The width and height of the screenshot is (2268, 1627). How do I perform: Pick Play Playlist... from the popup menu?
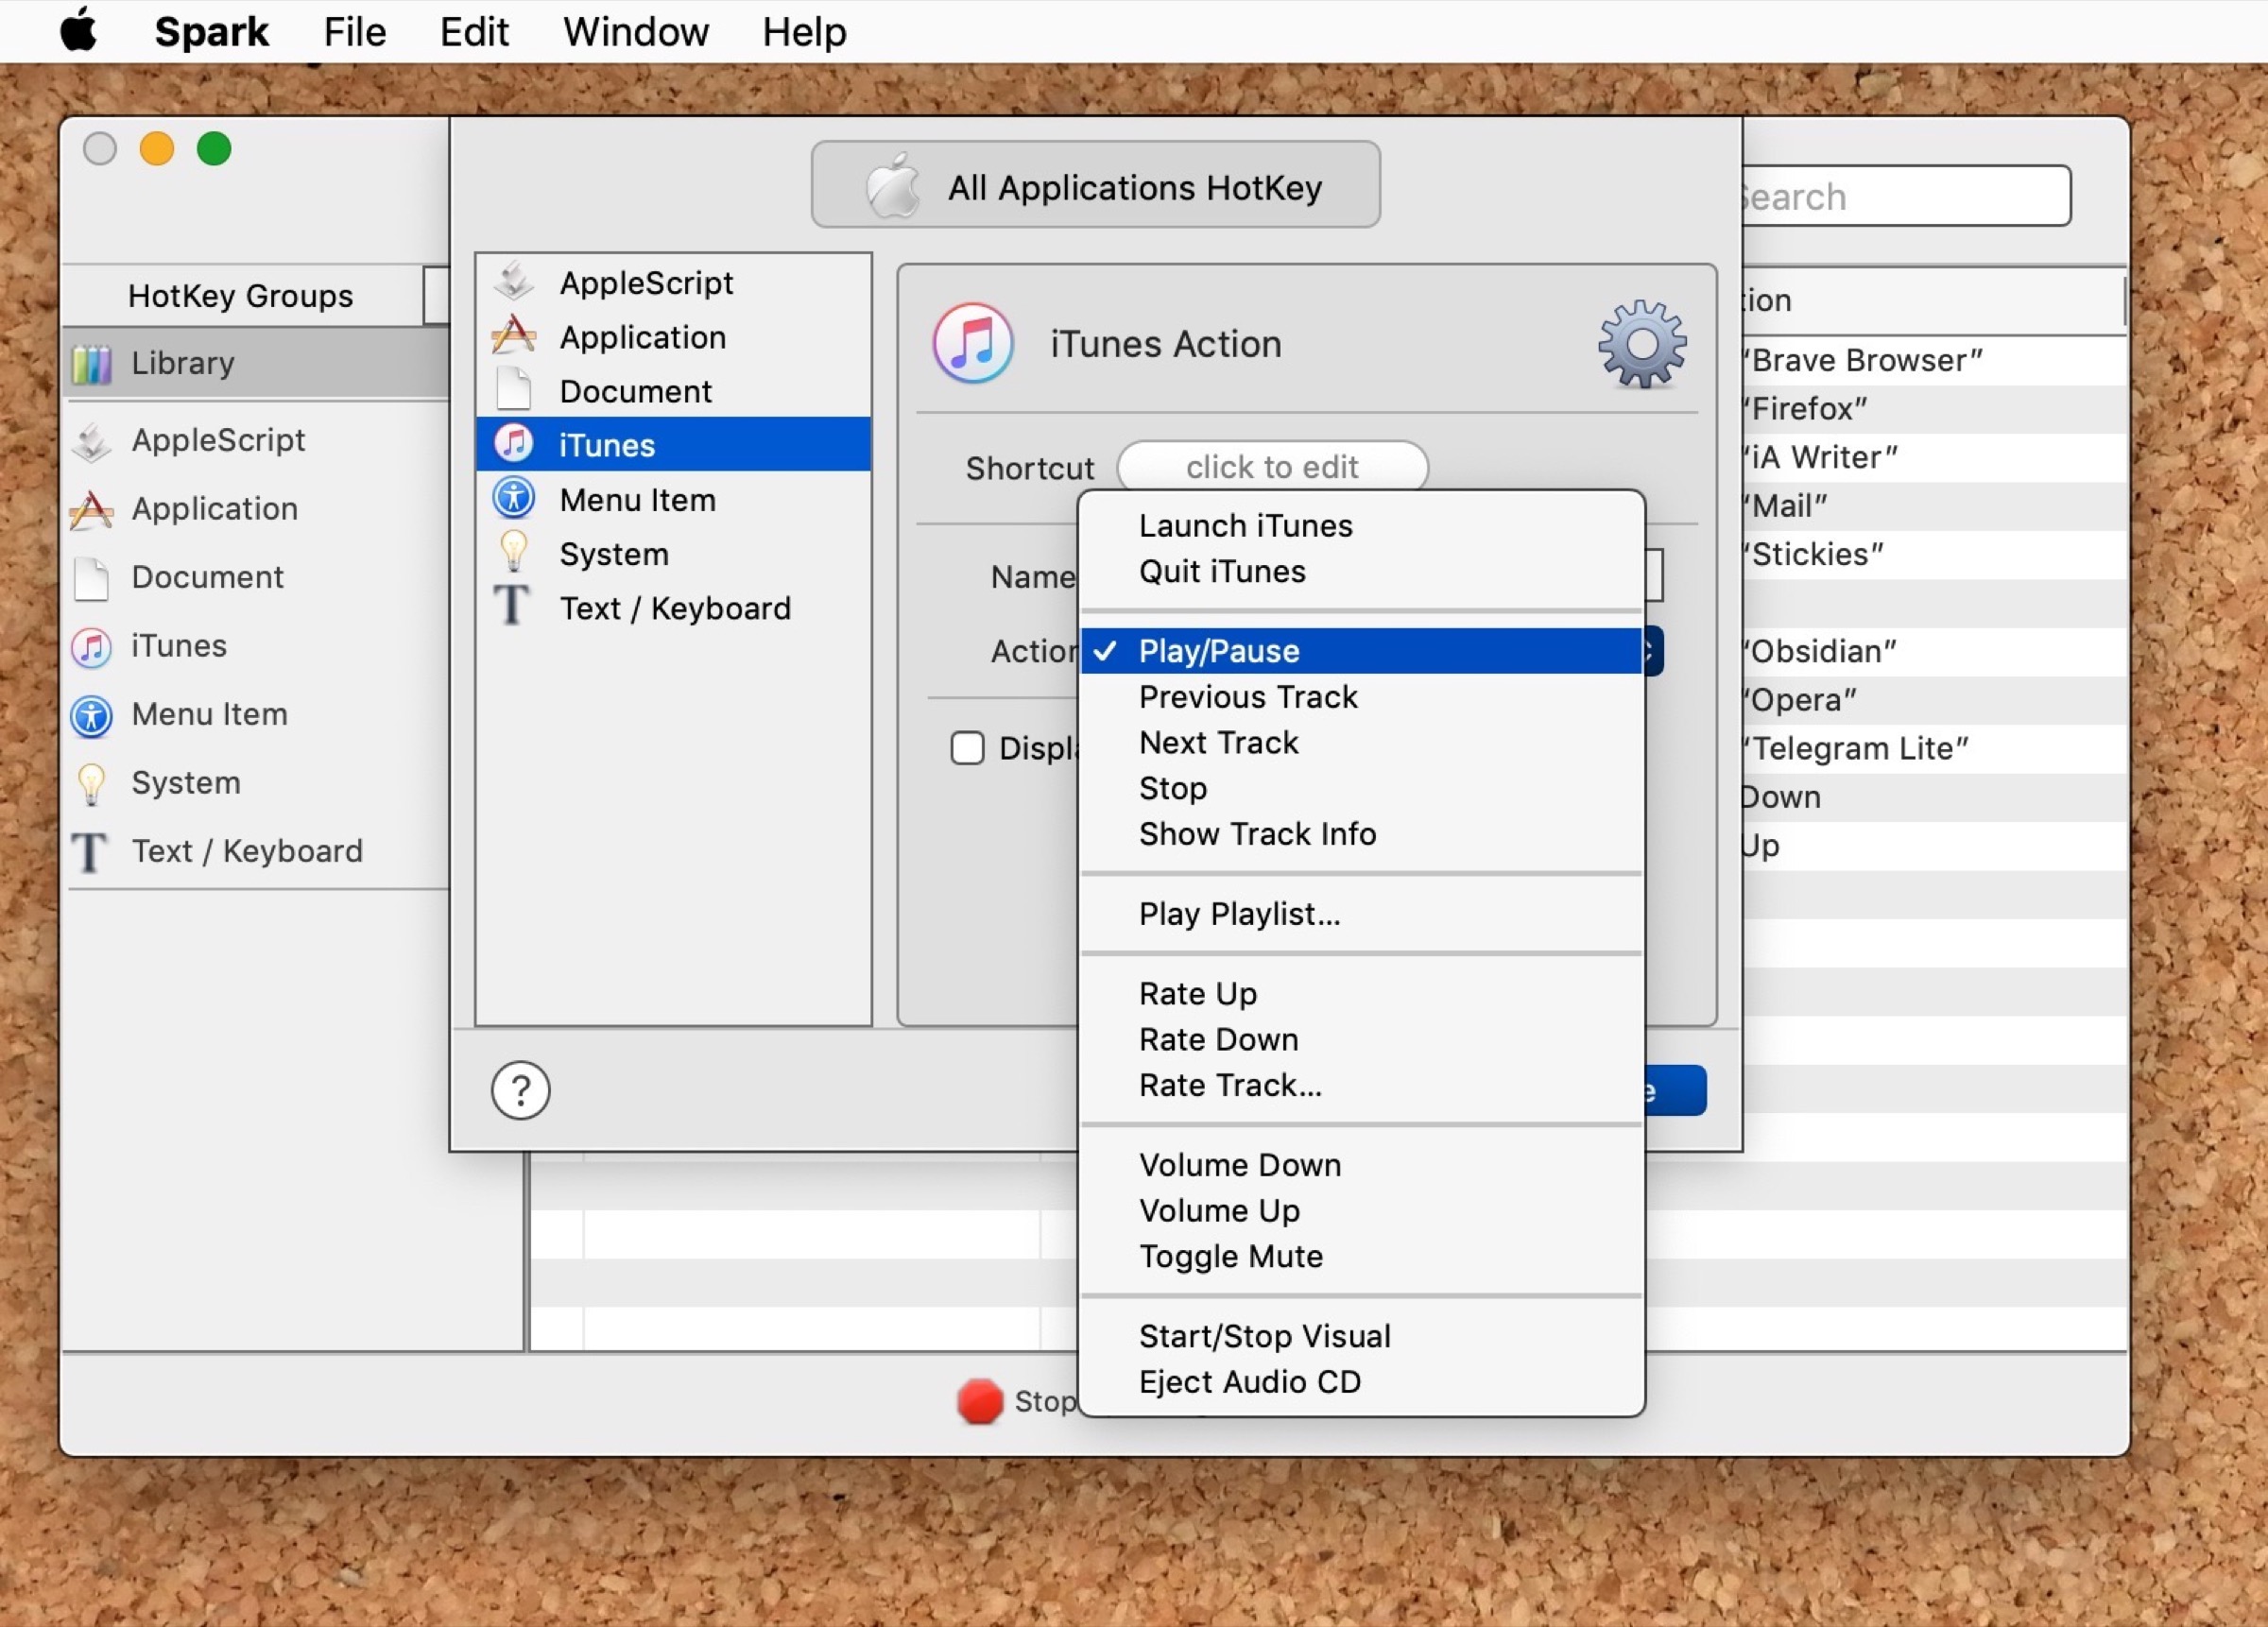point(1238,914)
